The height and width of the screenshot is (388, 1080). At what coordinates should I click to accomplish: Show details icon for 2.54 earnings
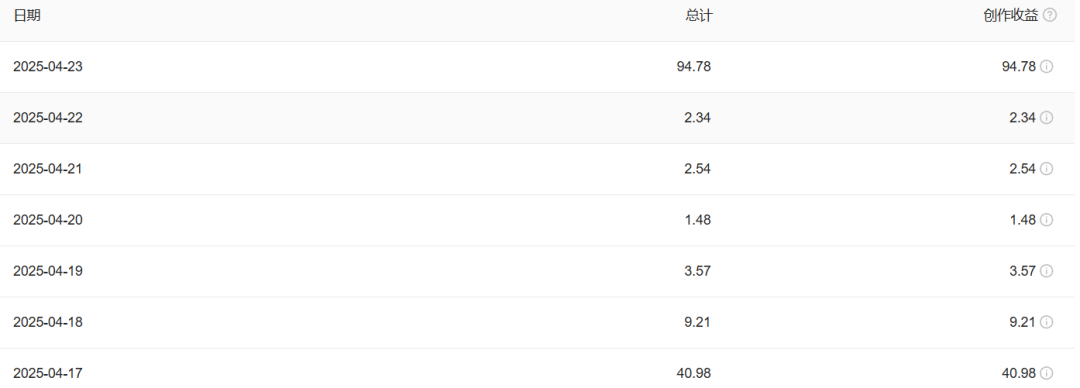[x=1046, y=169]
